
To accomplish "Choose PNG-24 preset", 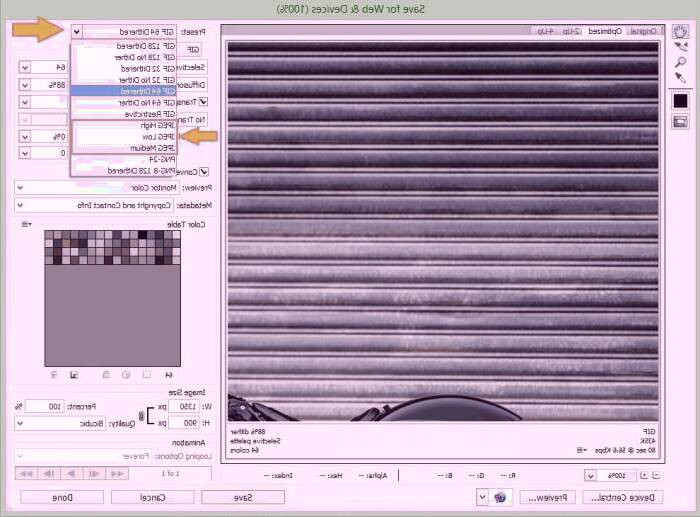I will point(123,159).
